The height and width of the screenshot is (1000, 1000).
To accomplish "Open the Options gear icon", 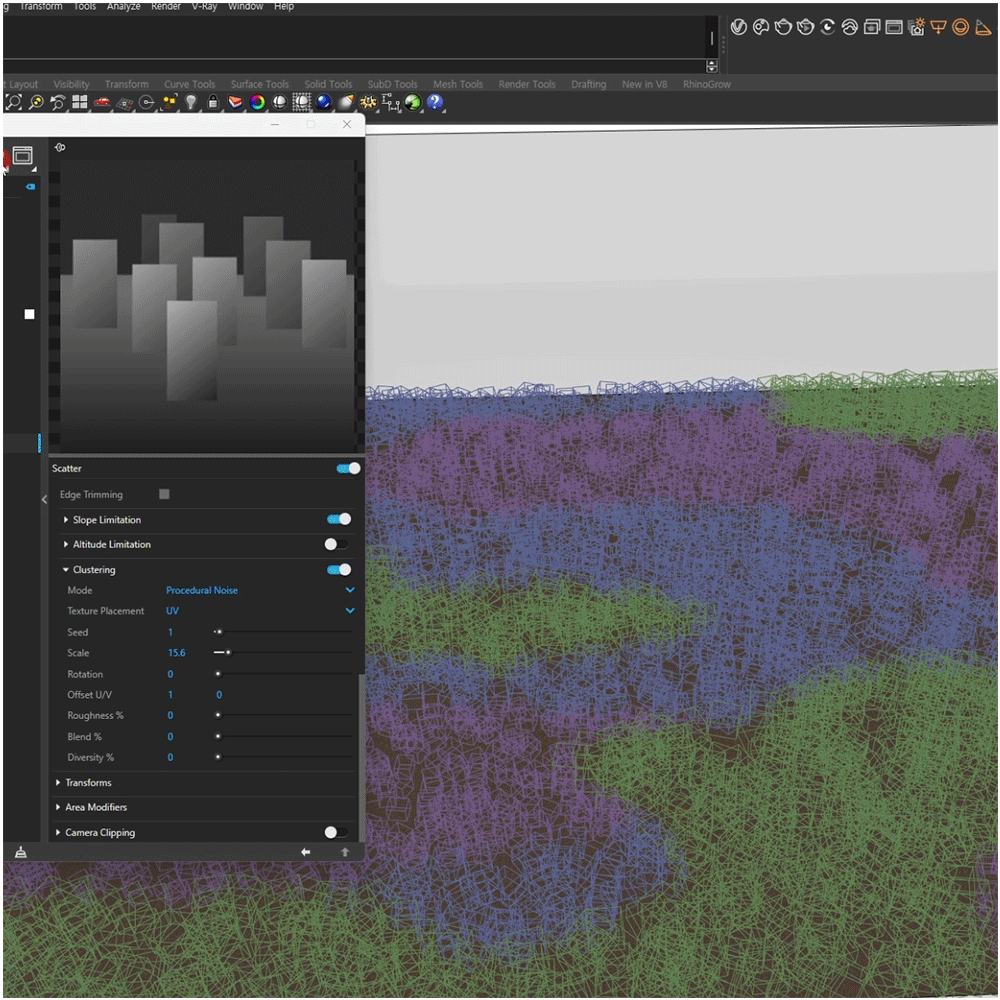I will pos(368,102).
